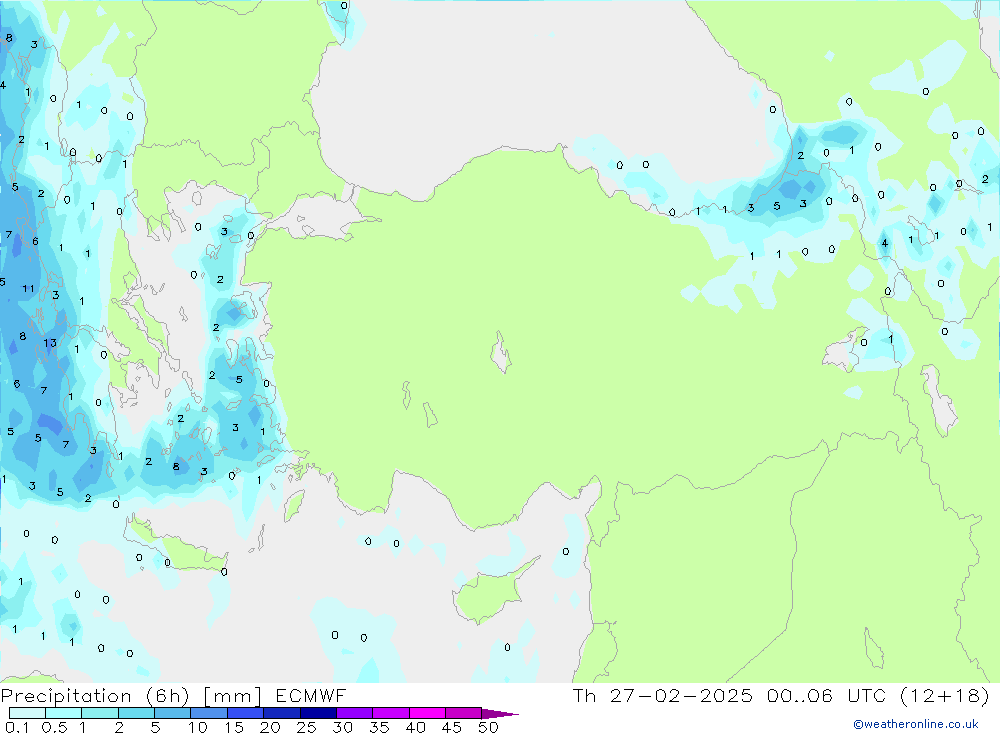Click the '20' legend scale label

[270, 727]
